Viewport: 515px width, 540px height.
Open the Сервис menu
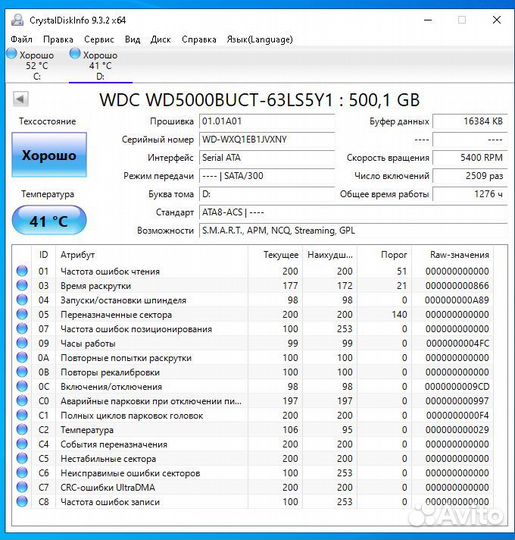pos(99,39)
